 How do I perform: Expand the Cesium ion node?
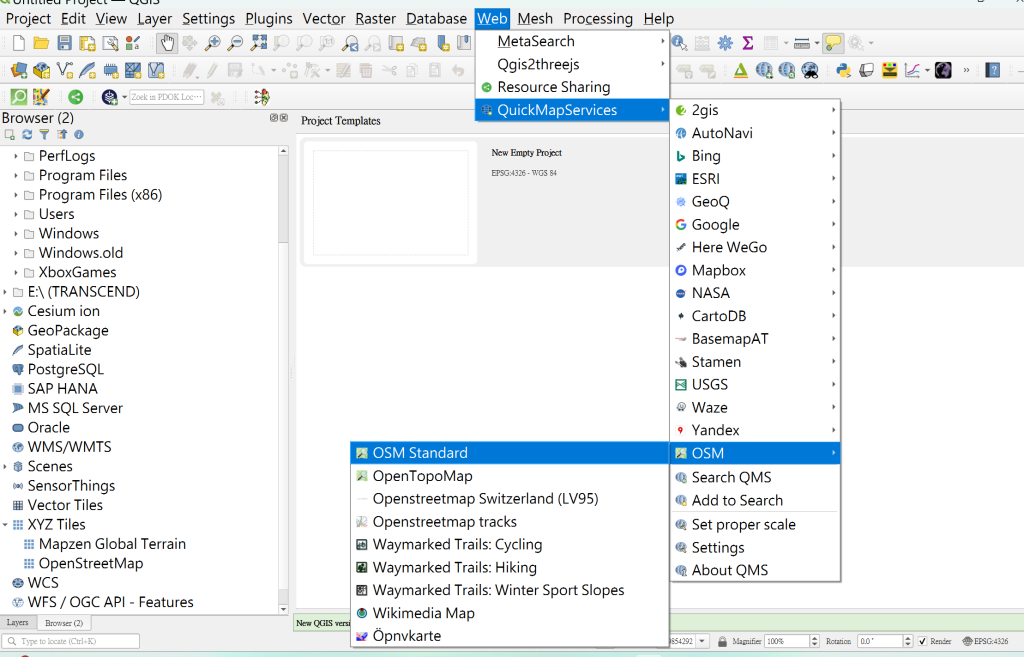(5, 312)
